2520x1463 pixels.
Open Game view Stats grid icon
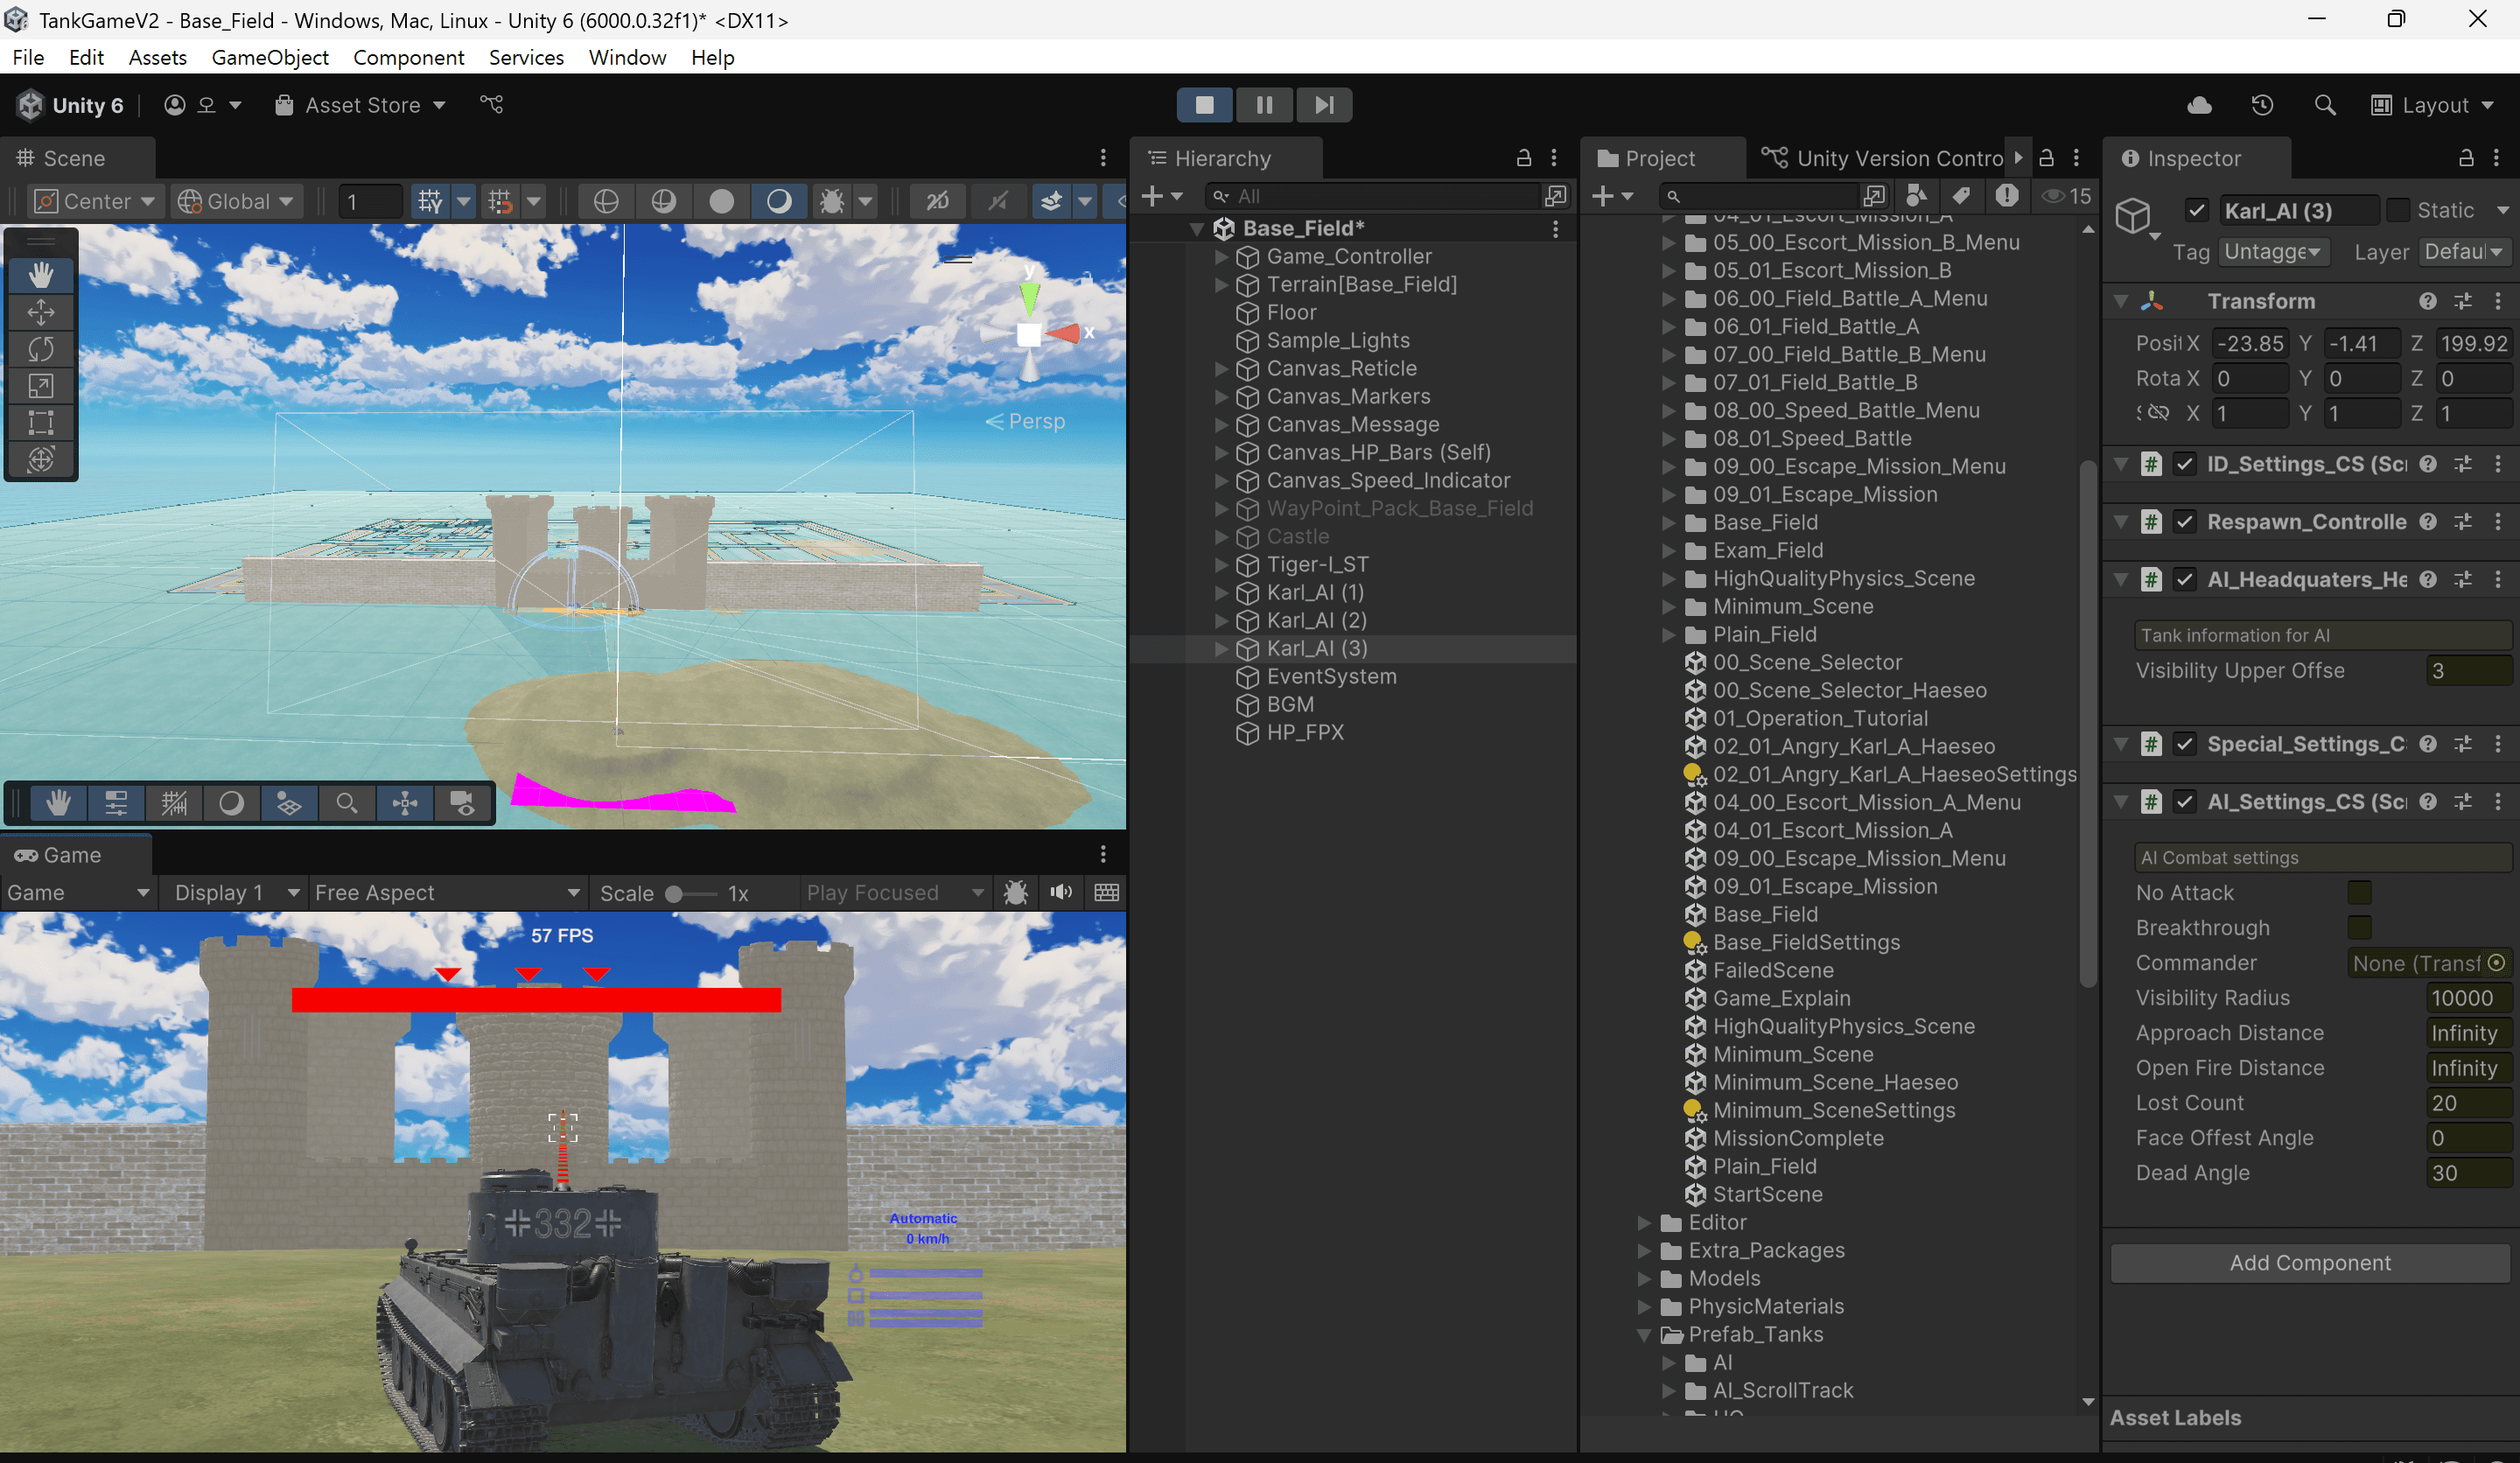pos(1106,892)
